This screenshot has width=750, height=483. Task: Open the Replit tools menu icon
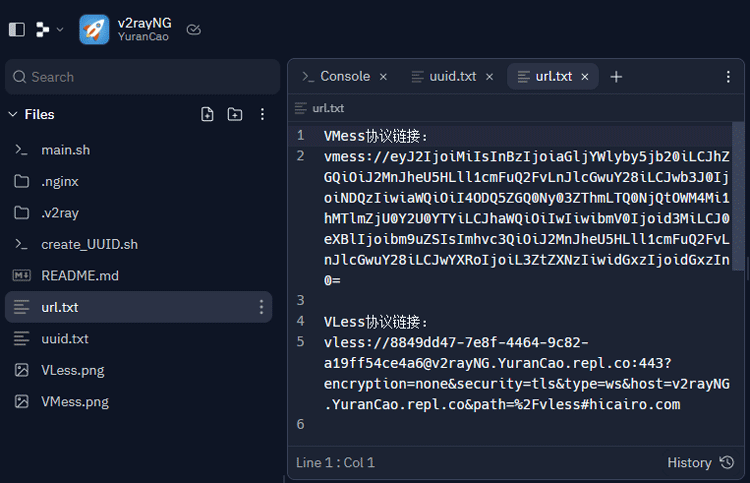click(x=42, y=30)
